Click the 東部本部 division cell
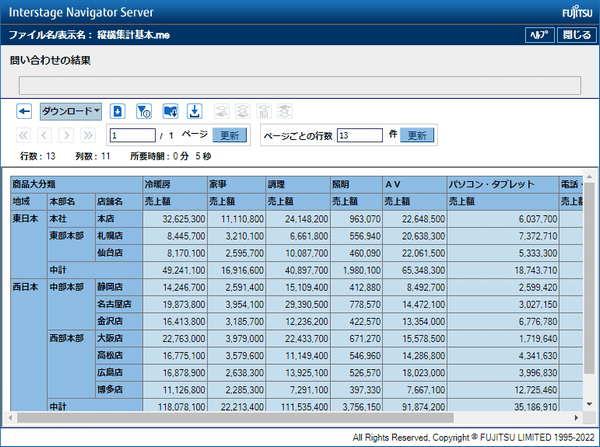The height and width of the screenshot is (447, 600). click(71, 245)
